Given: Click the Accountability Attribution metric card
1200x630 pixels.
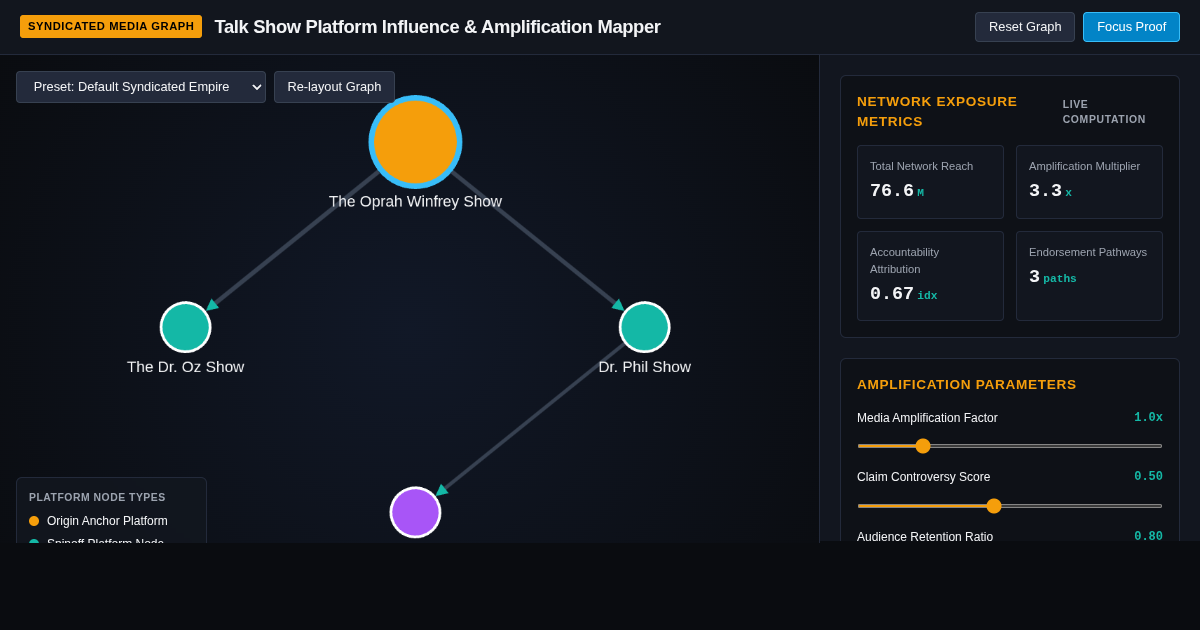Looking at the screenshot, I should [x=930, y=276].
